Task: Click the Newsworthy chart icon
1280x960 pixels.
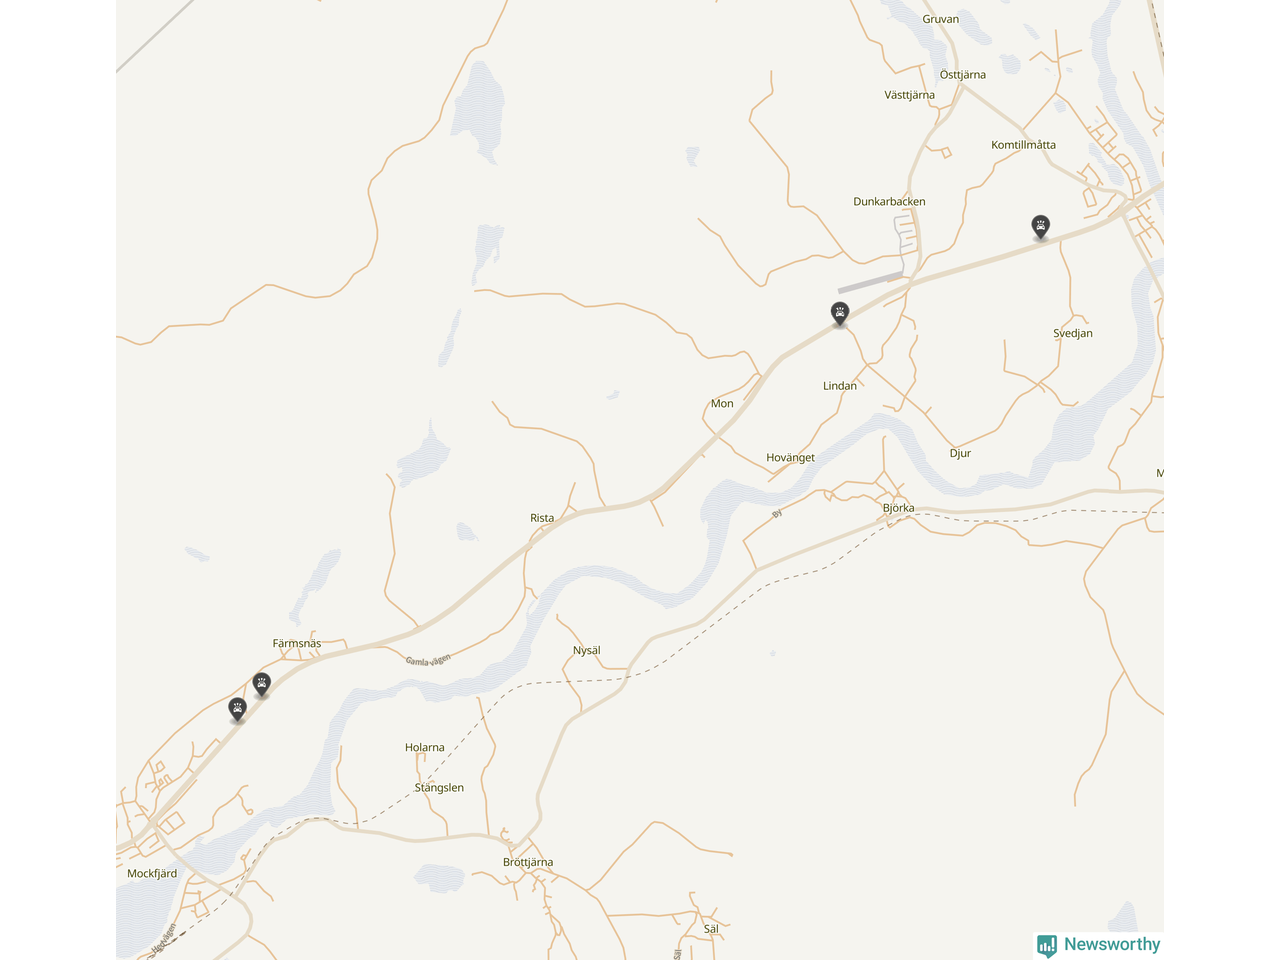Action: (x=1047, y=945)
